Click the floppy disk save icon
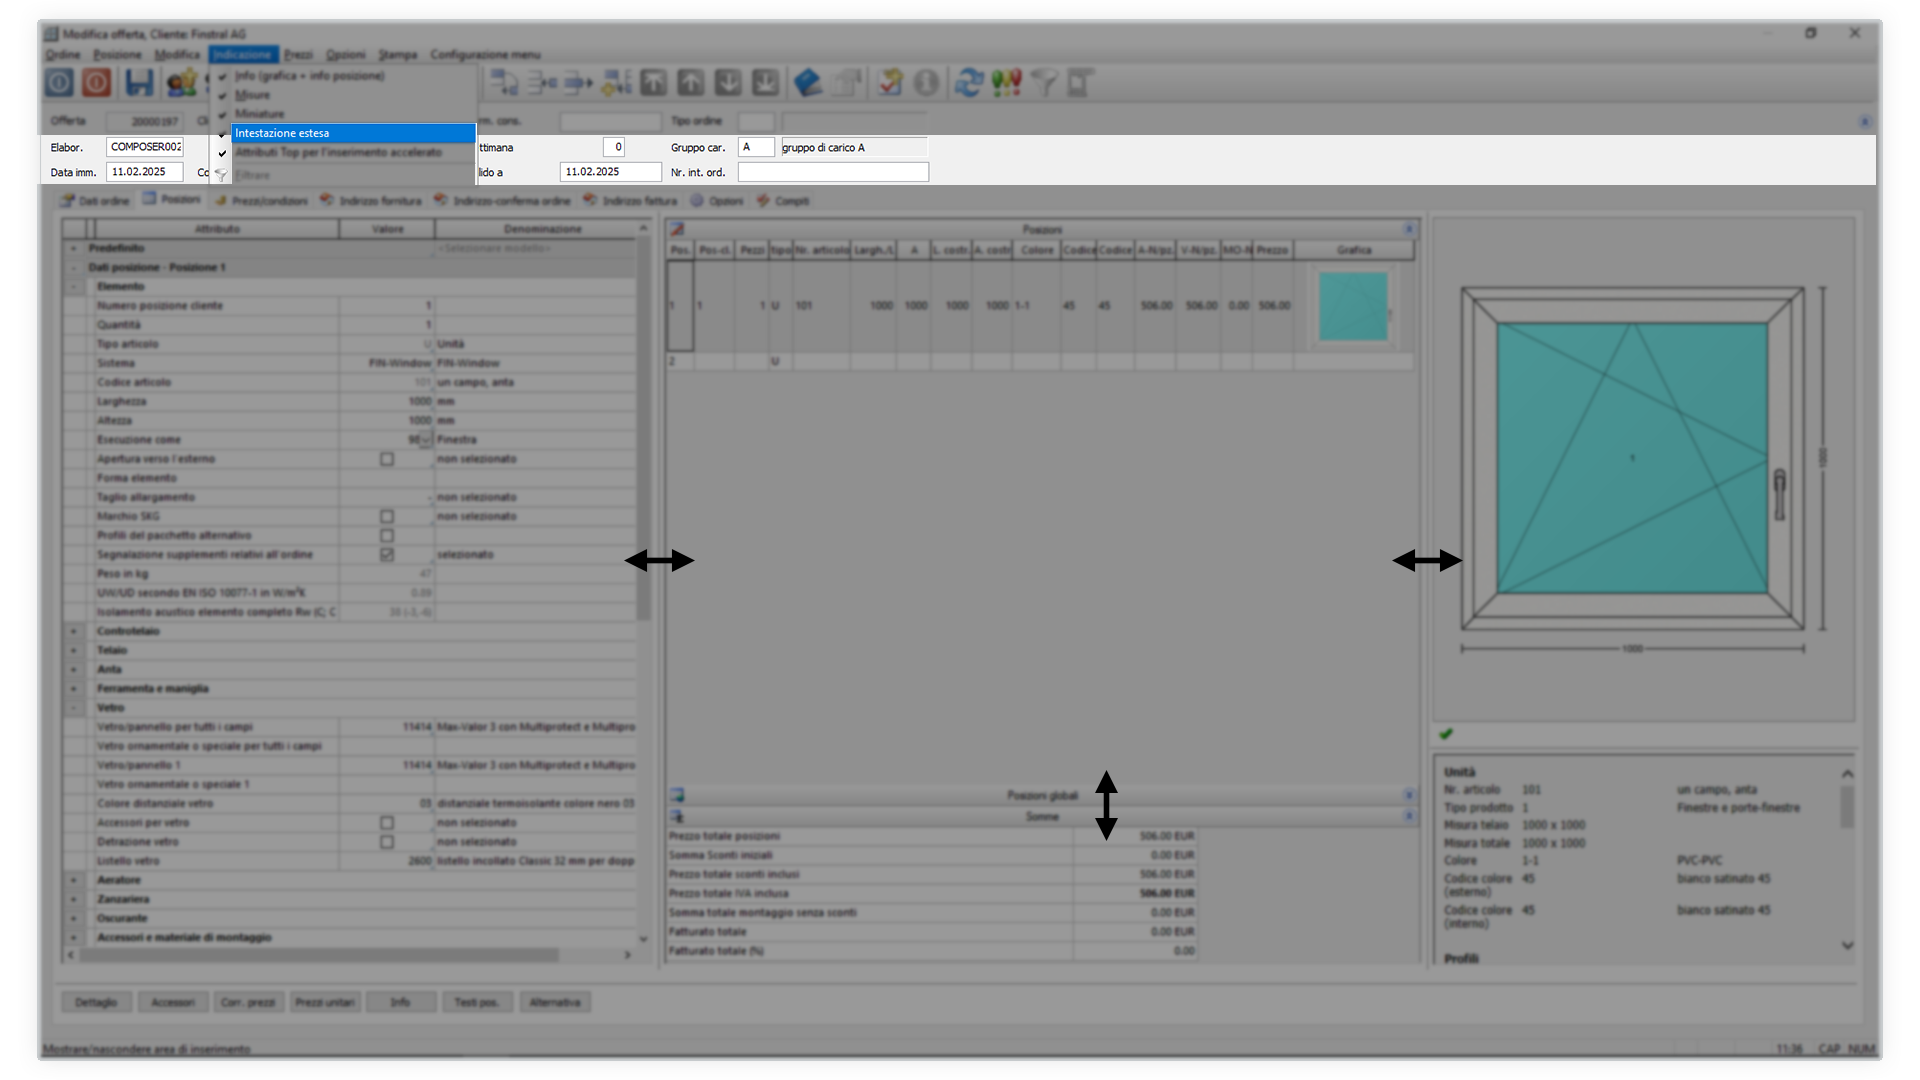1920x1080 pixels. click(x=139, y=82)
